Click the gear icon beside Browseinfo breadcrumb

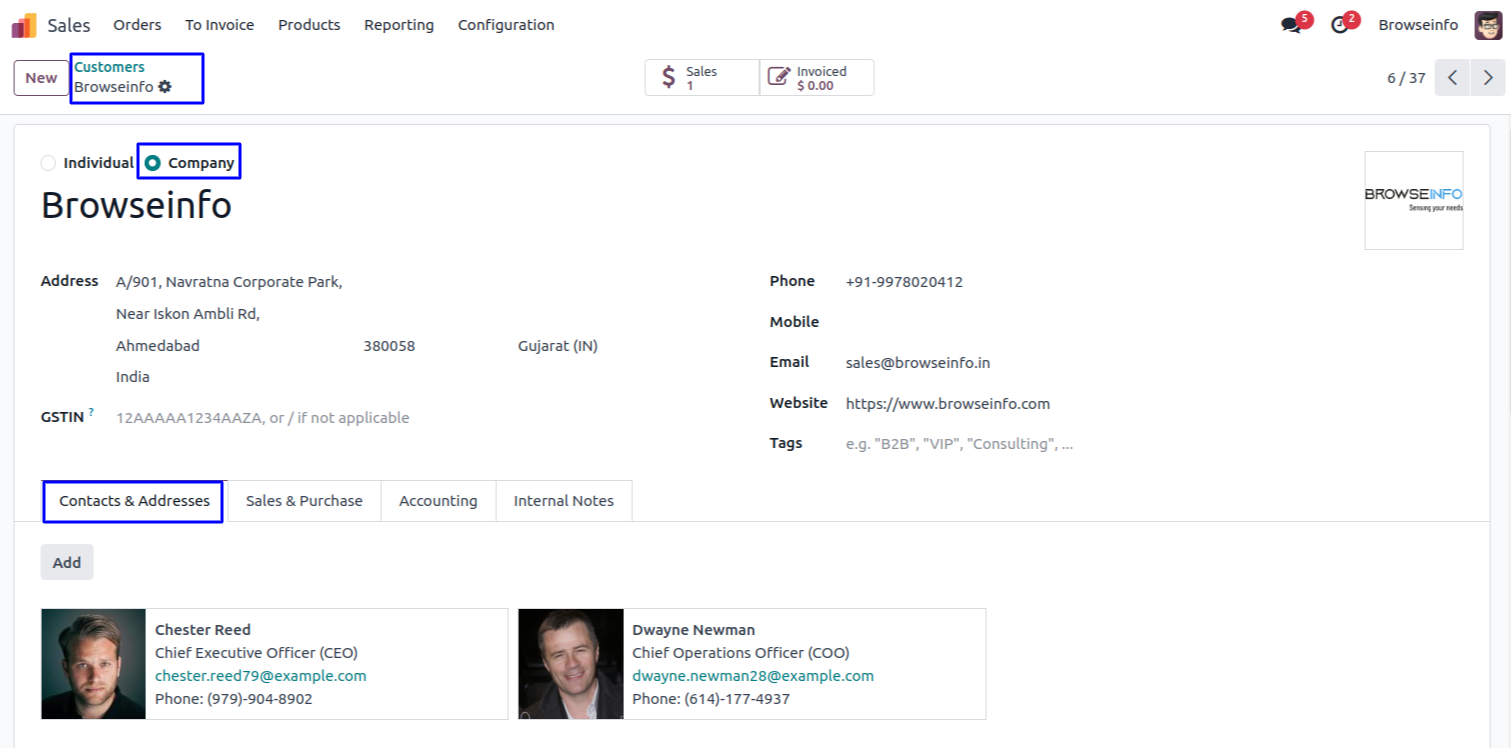[165, 87]
